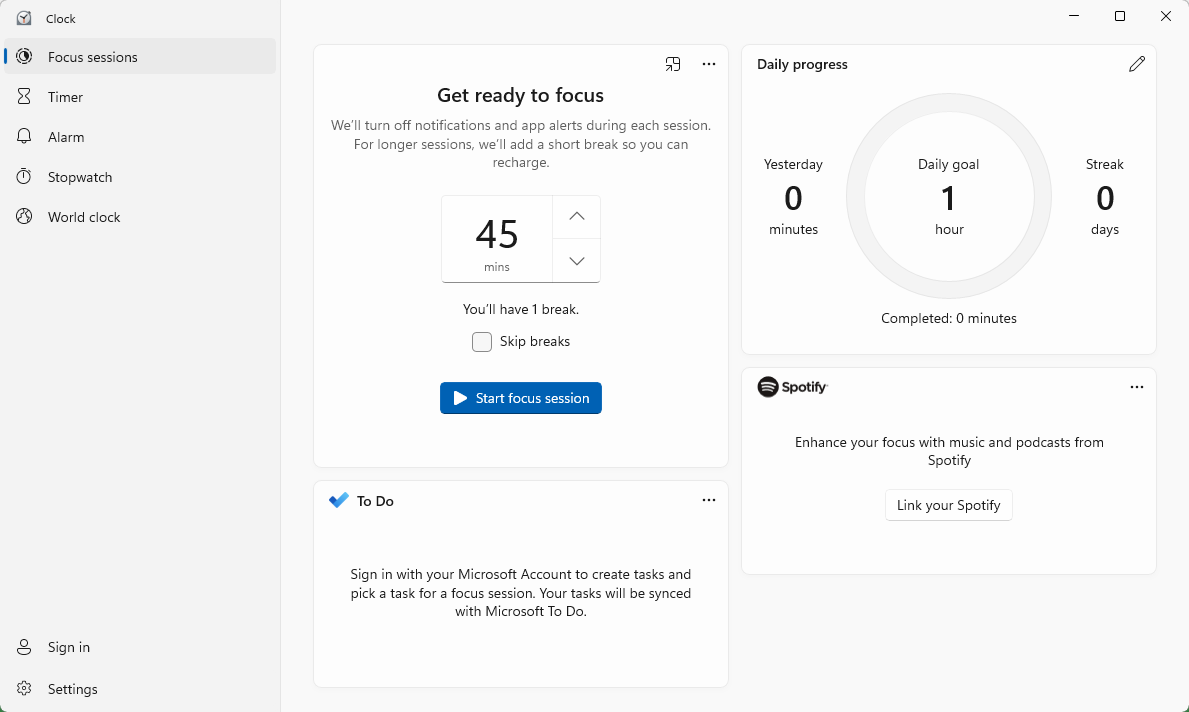Click the edit pencil in Daily progress
Viewport: 1189px width, 712px height.
(x=1136, y=64)
